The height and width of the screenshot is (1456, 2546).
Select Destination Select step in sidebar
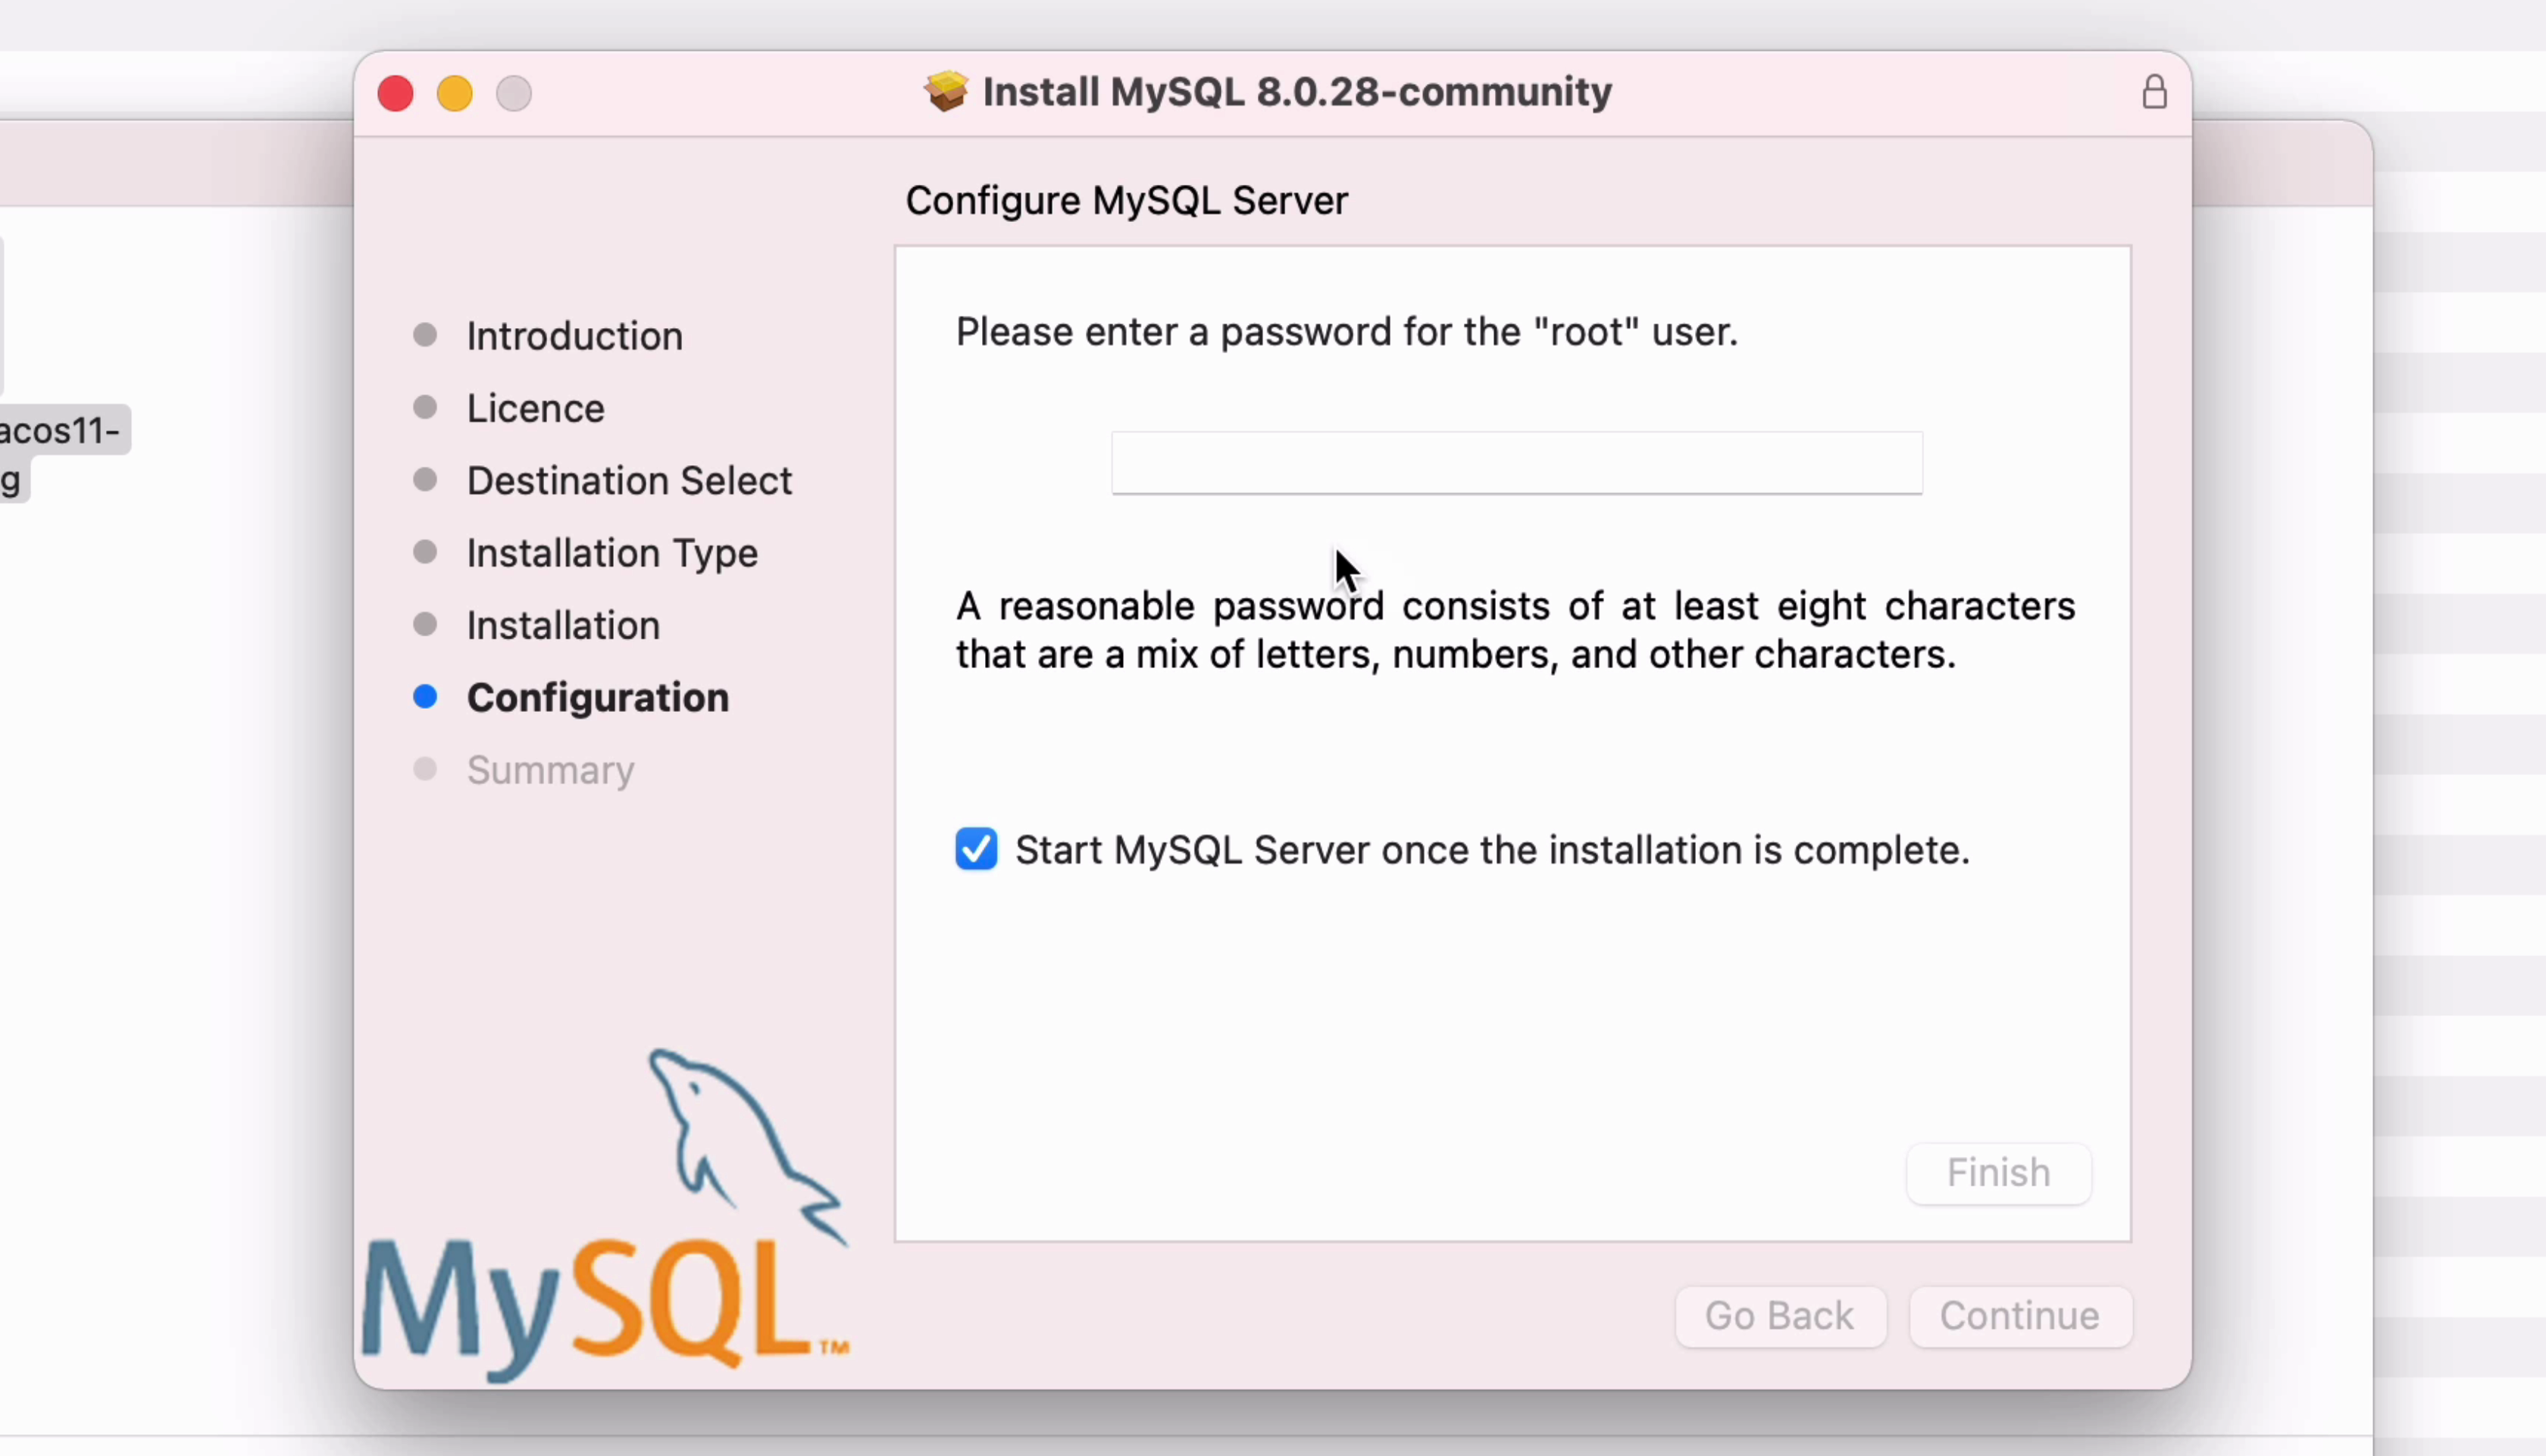tap(629, 481)
